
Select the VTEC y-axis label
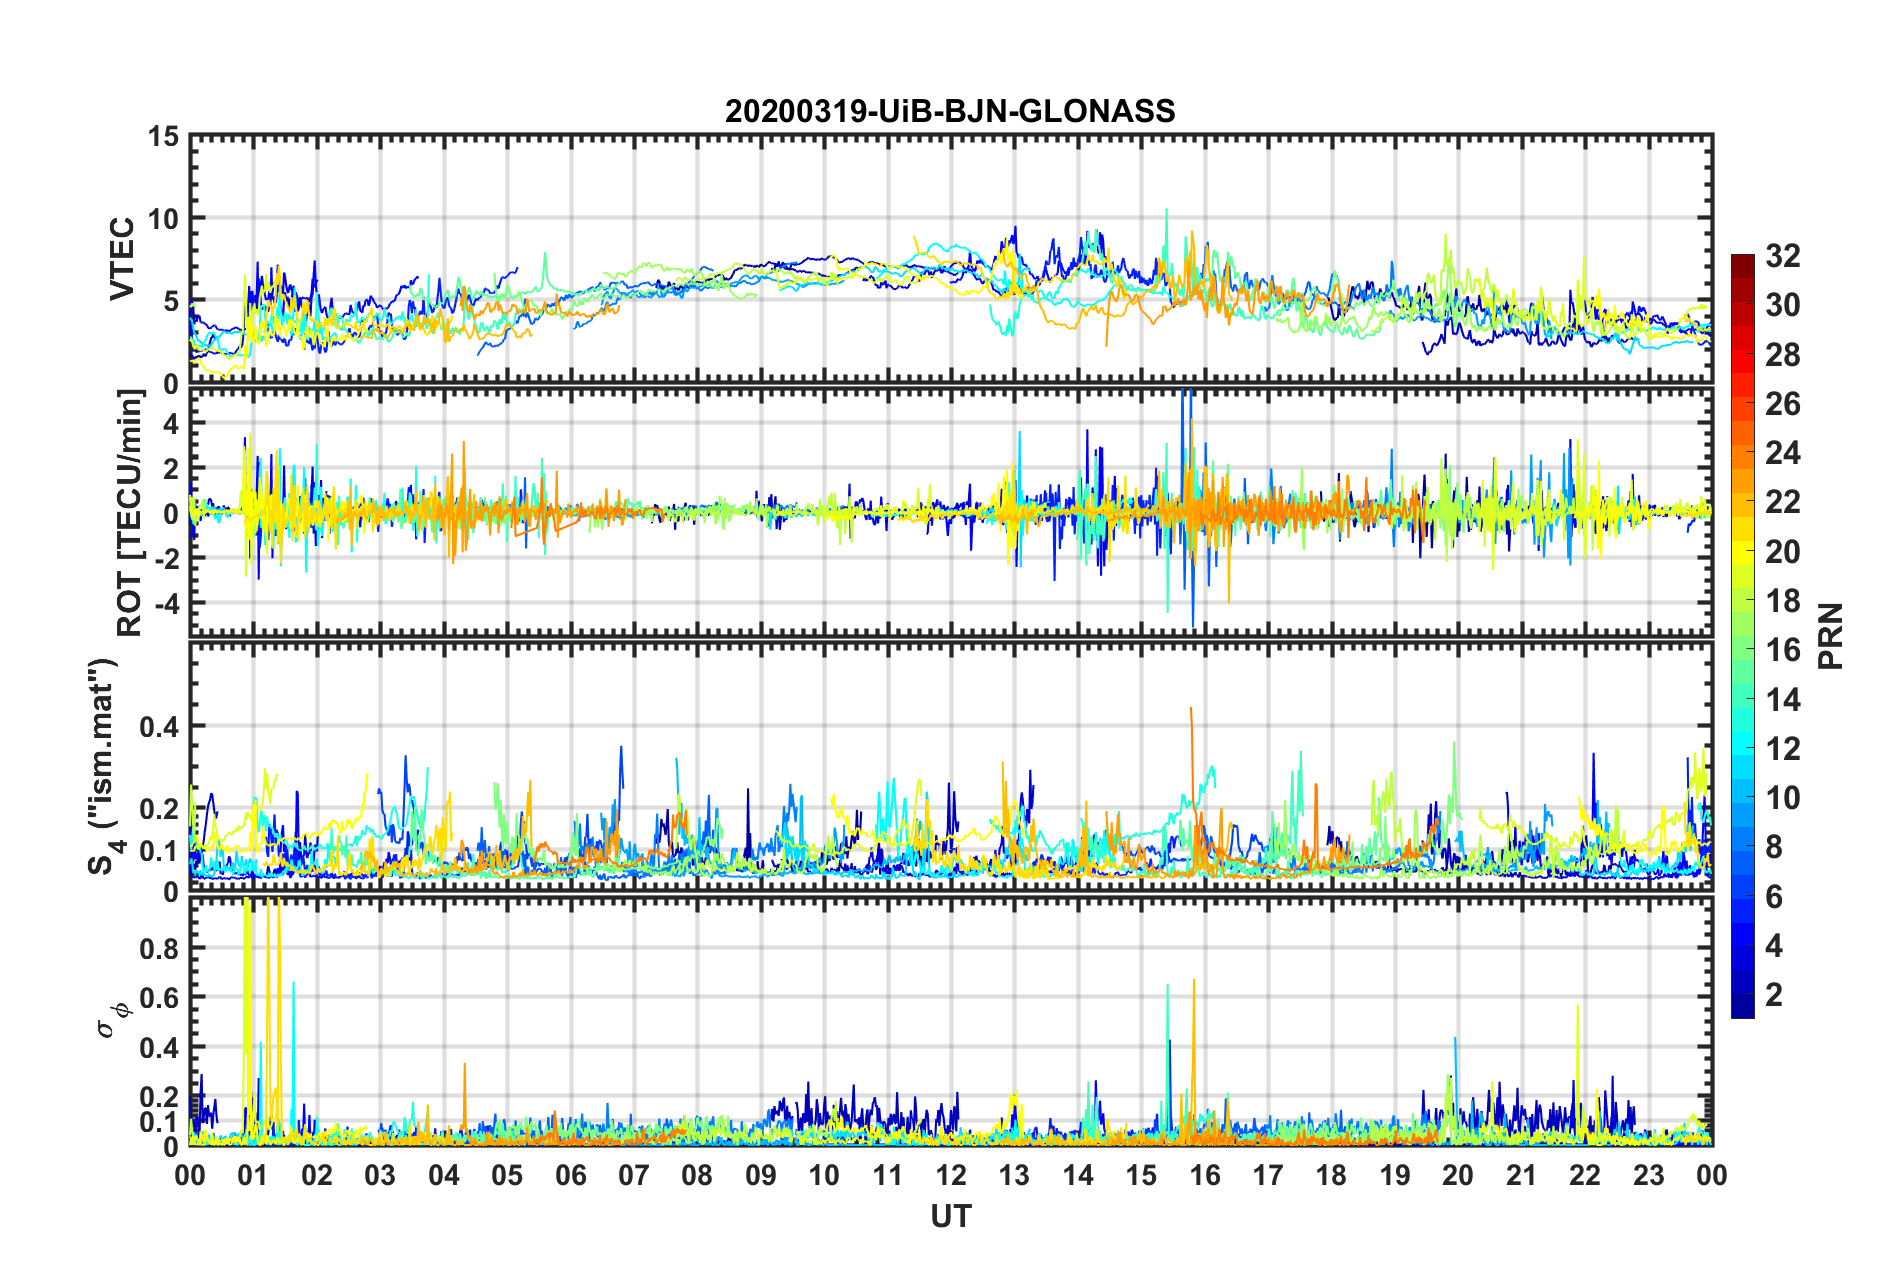(122, 258)
